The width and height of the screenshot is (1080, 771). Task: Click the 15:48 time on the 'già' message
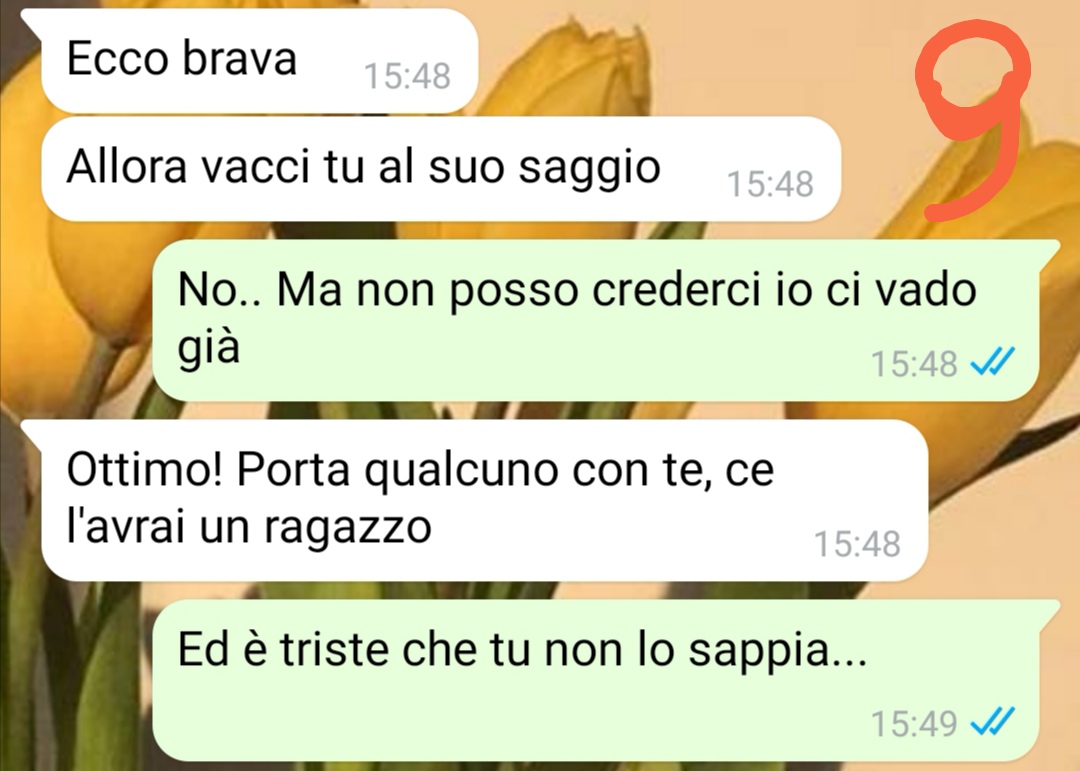(x=914, y=364)
